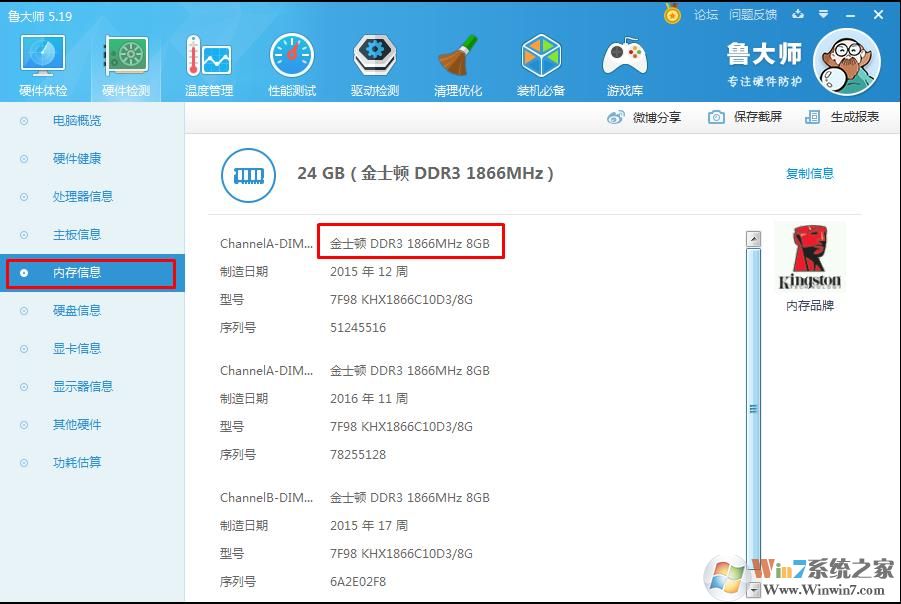Viewport: 901px width, 604px height.
Task: Open 游戏库 game controller icon
Action: [x=625, y=56]
